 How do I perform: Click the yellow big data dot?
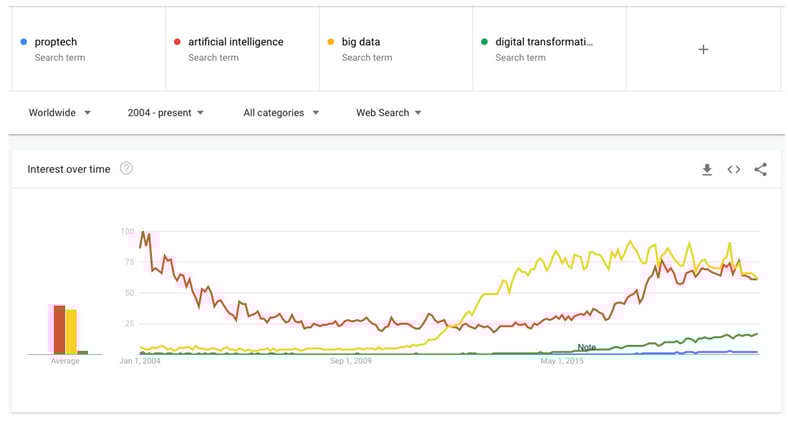pos(331,42)
